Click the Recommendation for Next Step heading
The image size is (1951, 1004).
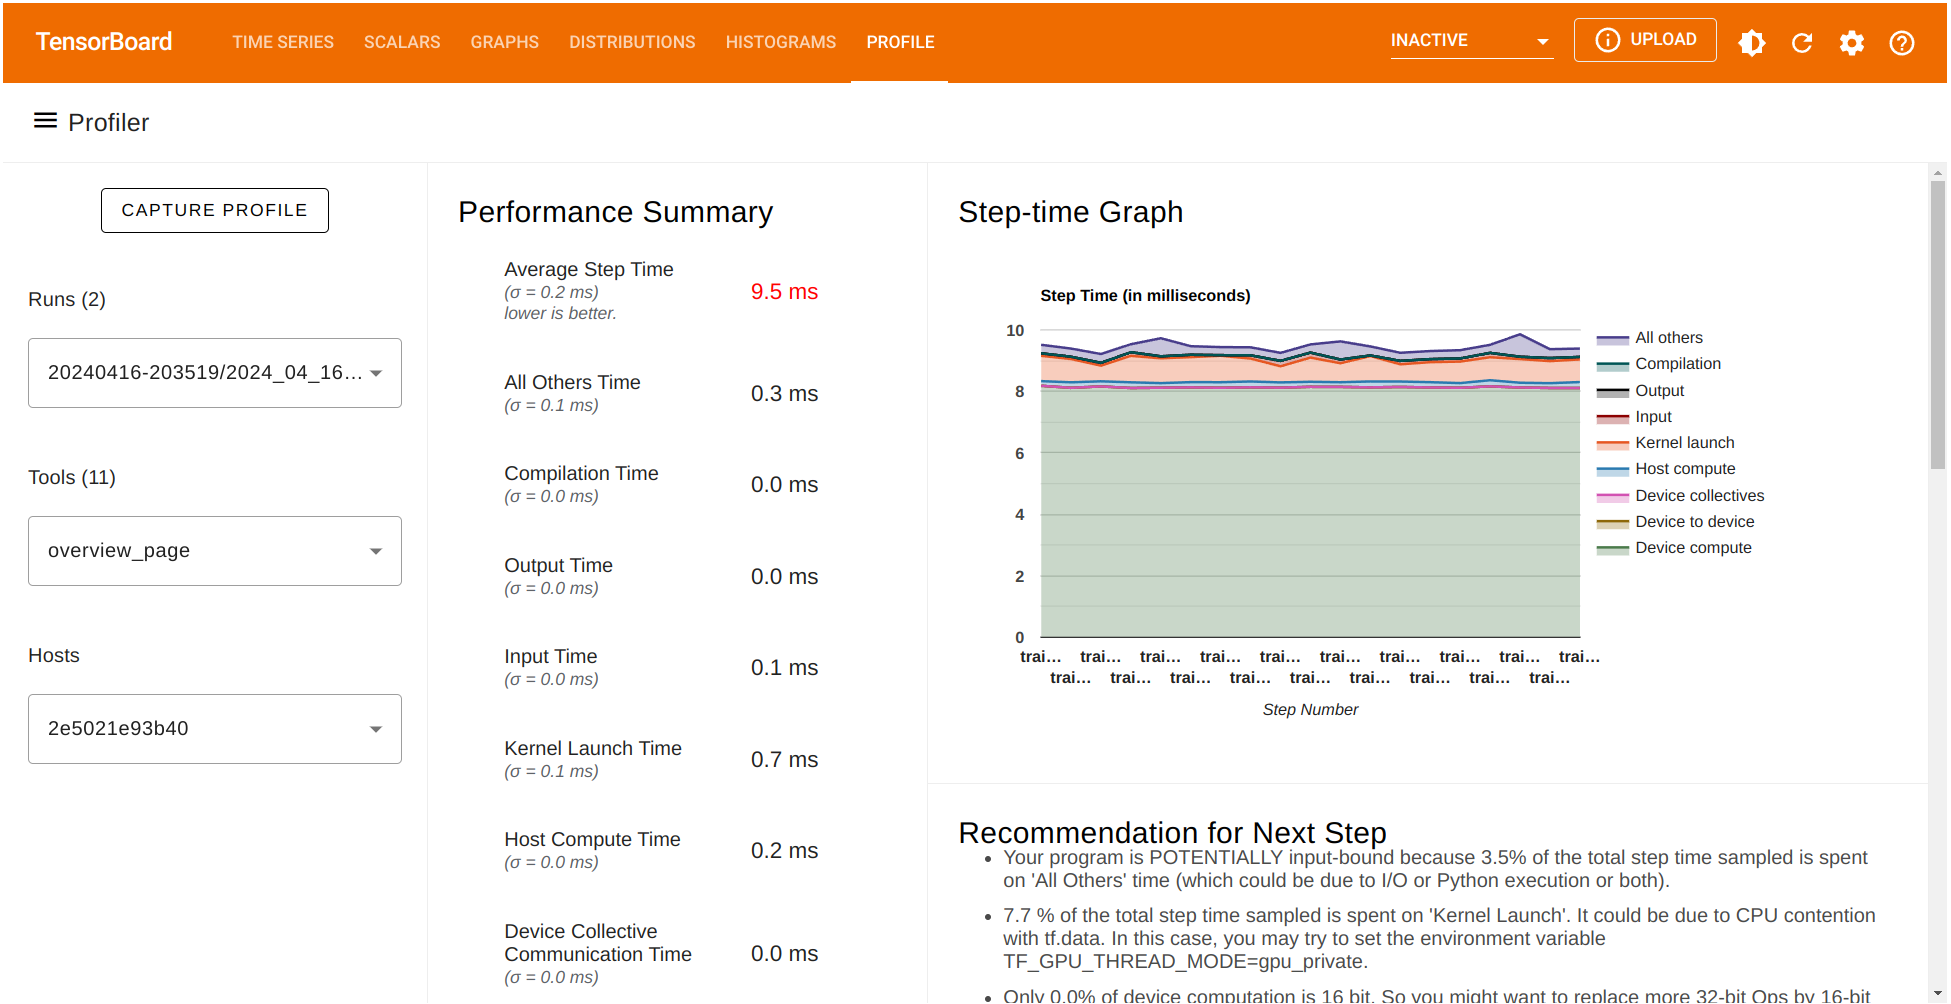pyautogui.click(x=1172, y=832)
